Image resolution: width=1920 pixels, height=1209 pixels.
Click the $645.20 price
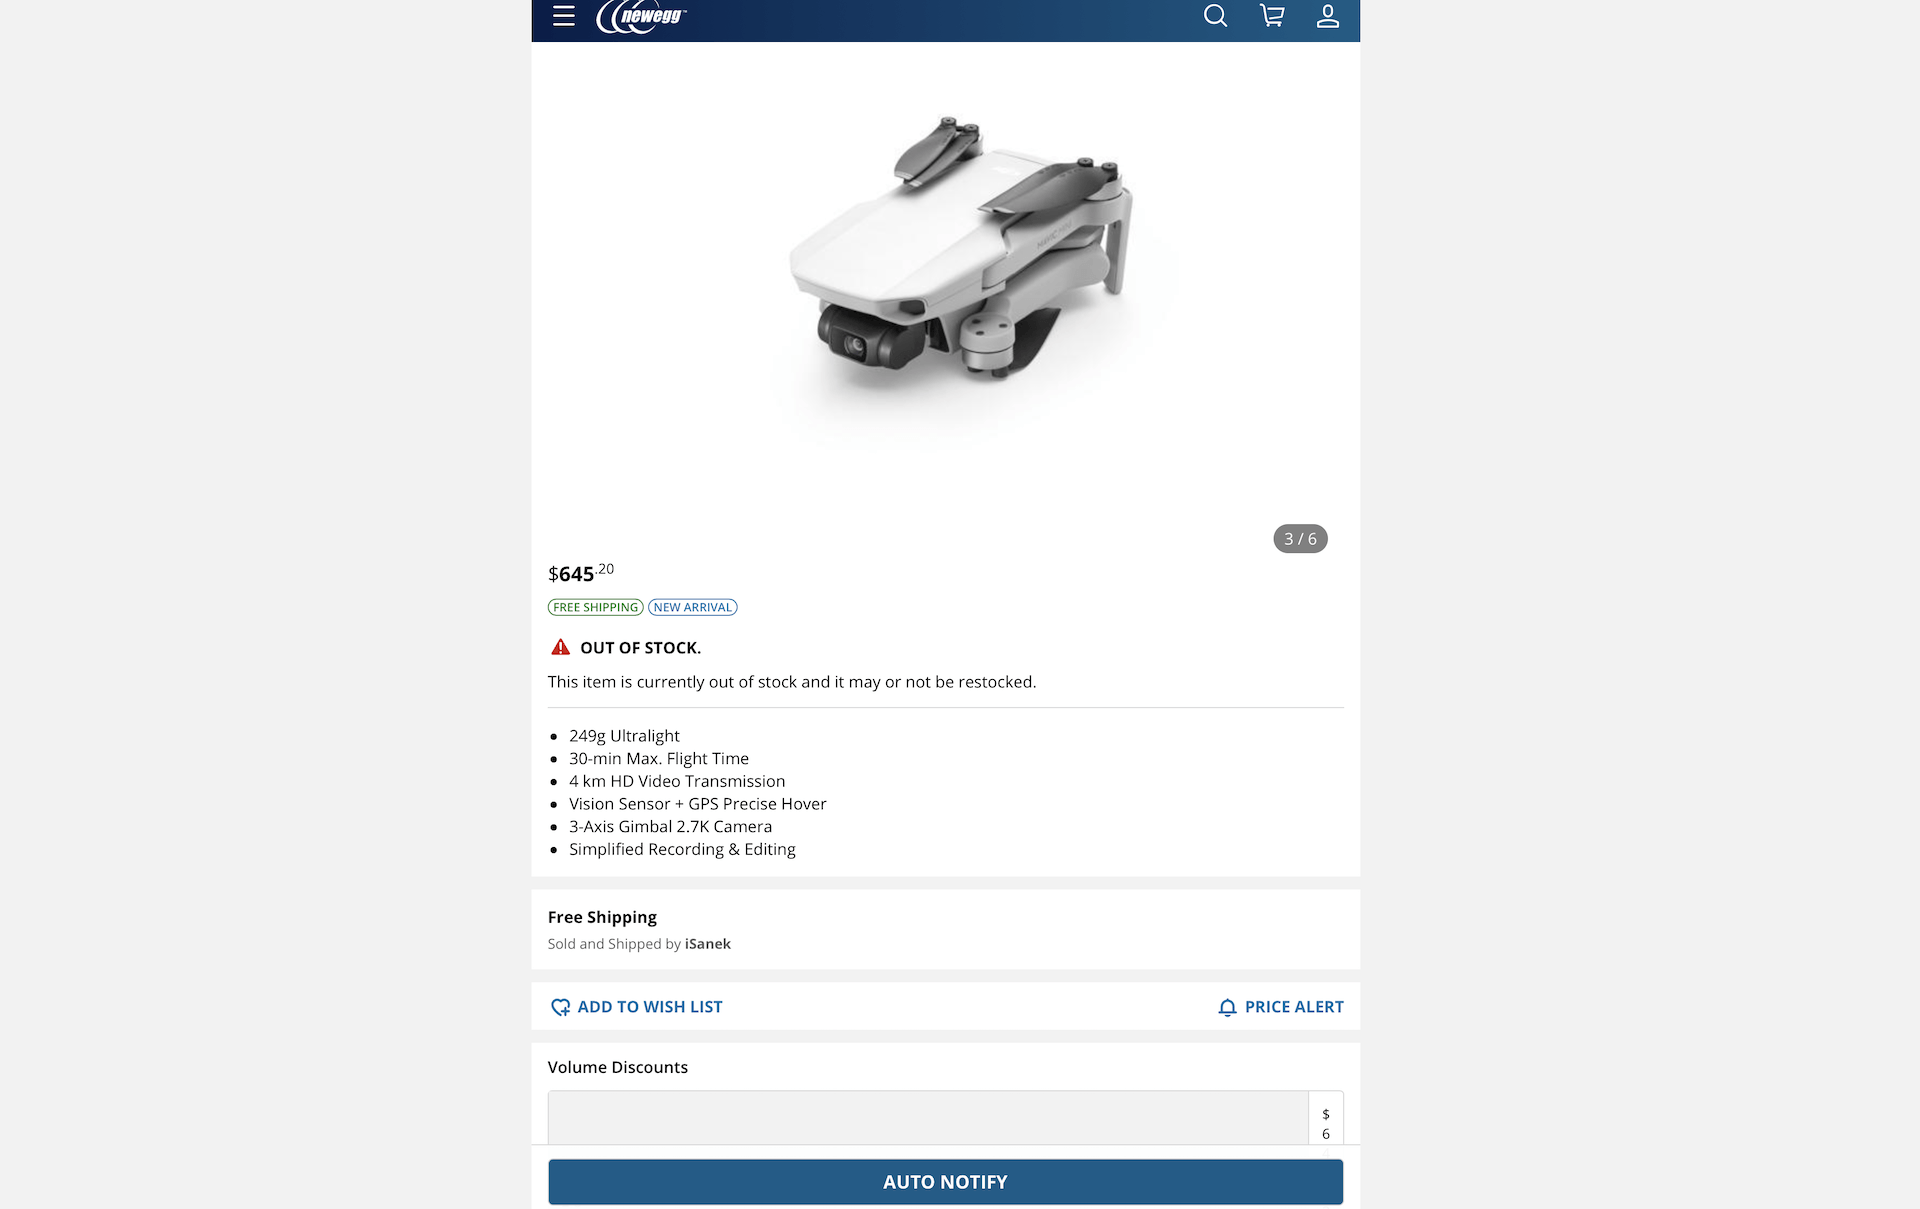click(581, 573)
